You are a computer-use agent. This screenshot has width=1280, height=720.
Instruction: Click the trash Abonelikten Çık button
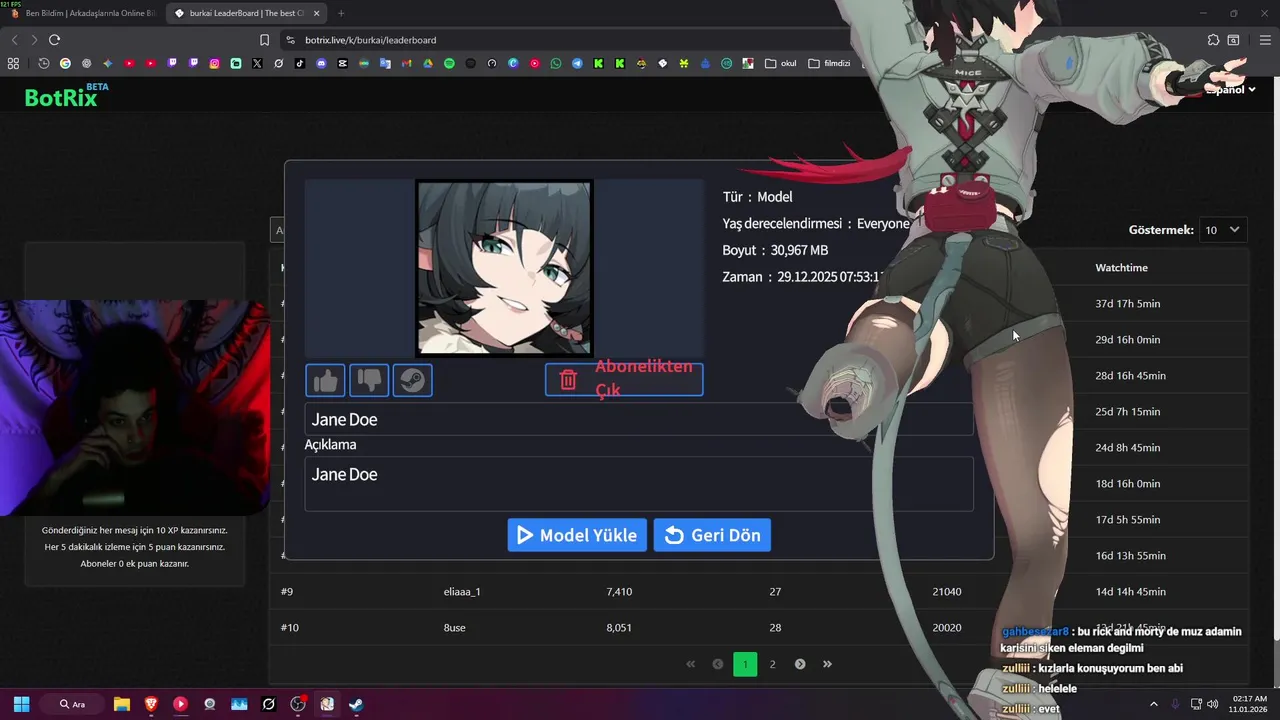[624, 379]
